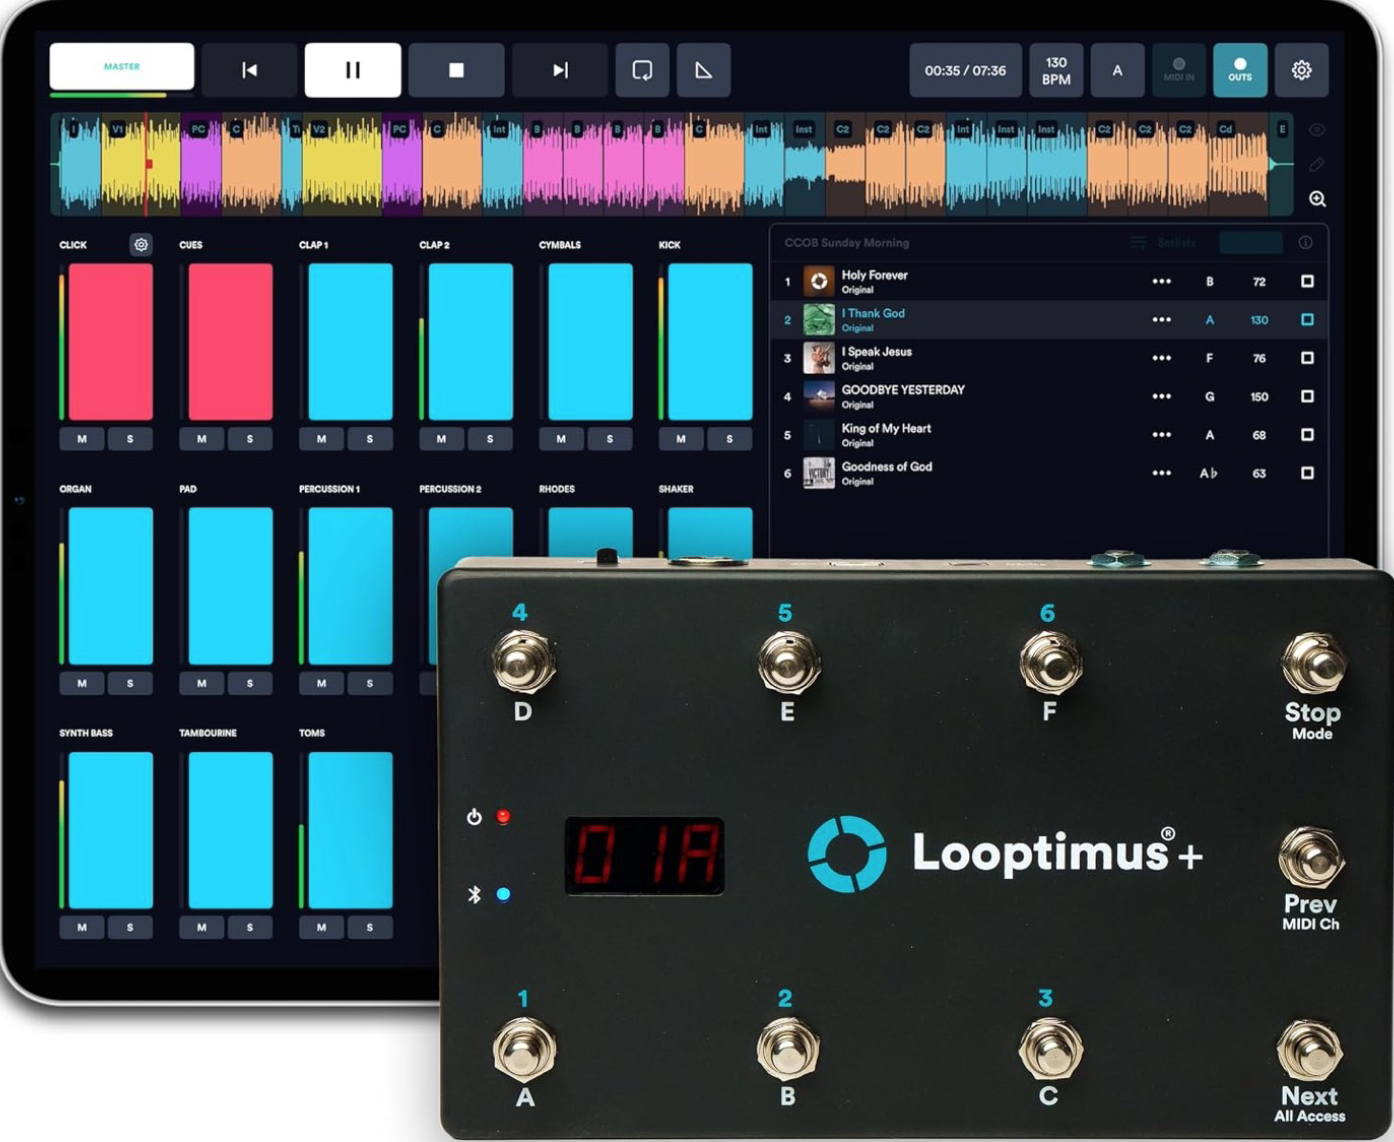Viewport: 1394px width, 1142px height.
Task: Solo the SYNTH BASS track
Action: point(130,927)
